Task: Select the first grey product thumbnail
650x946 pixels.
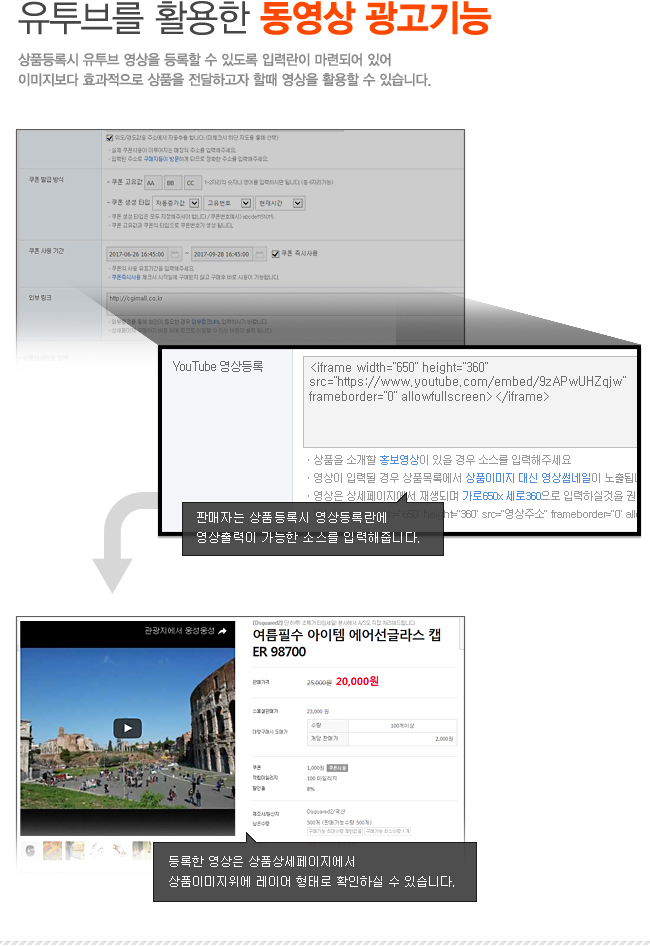Action: point(30,851)
